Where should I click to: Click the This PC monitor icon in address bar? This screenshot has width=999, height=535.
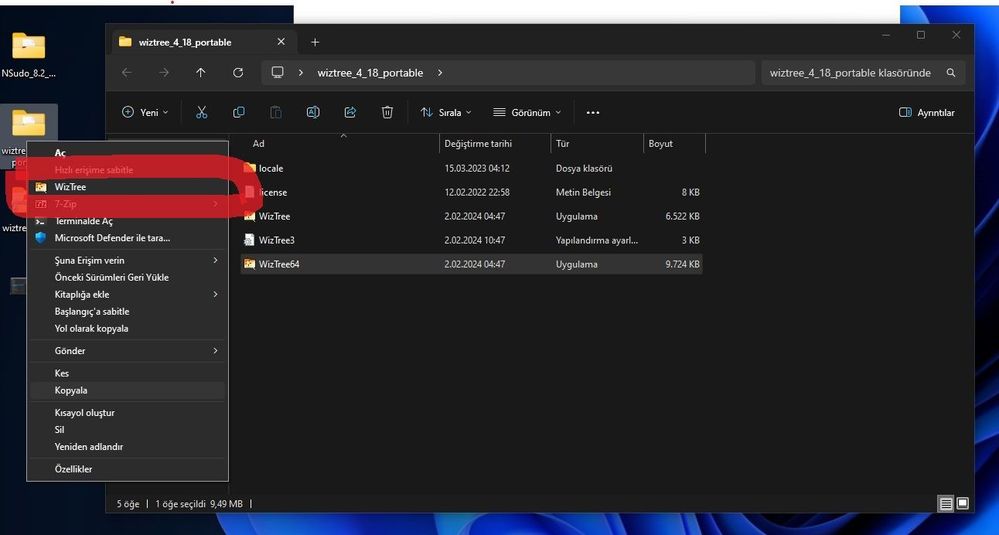[x=277, y=73]
